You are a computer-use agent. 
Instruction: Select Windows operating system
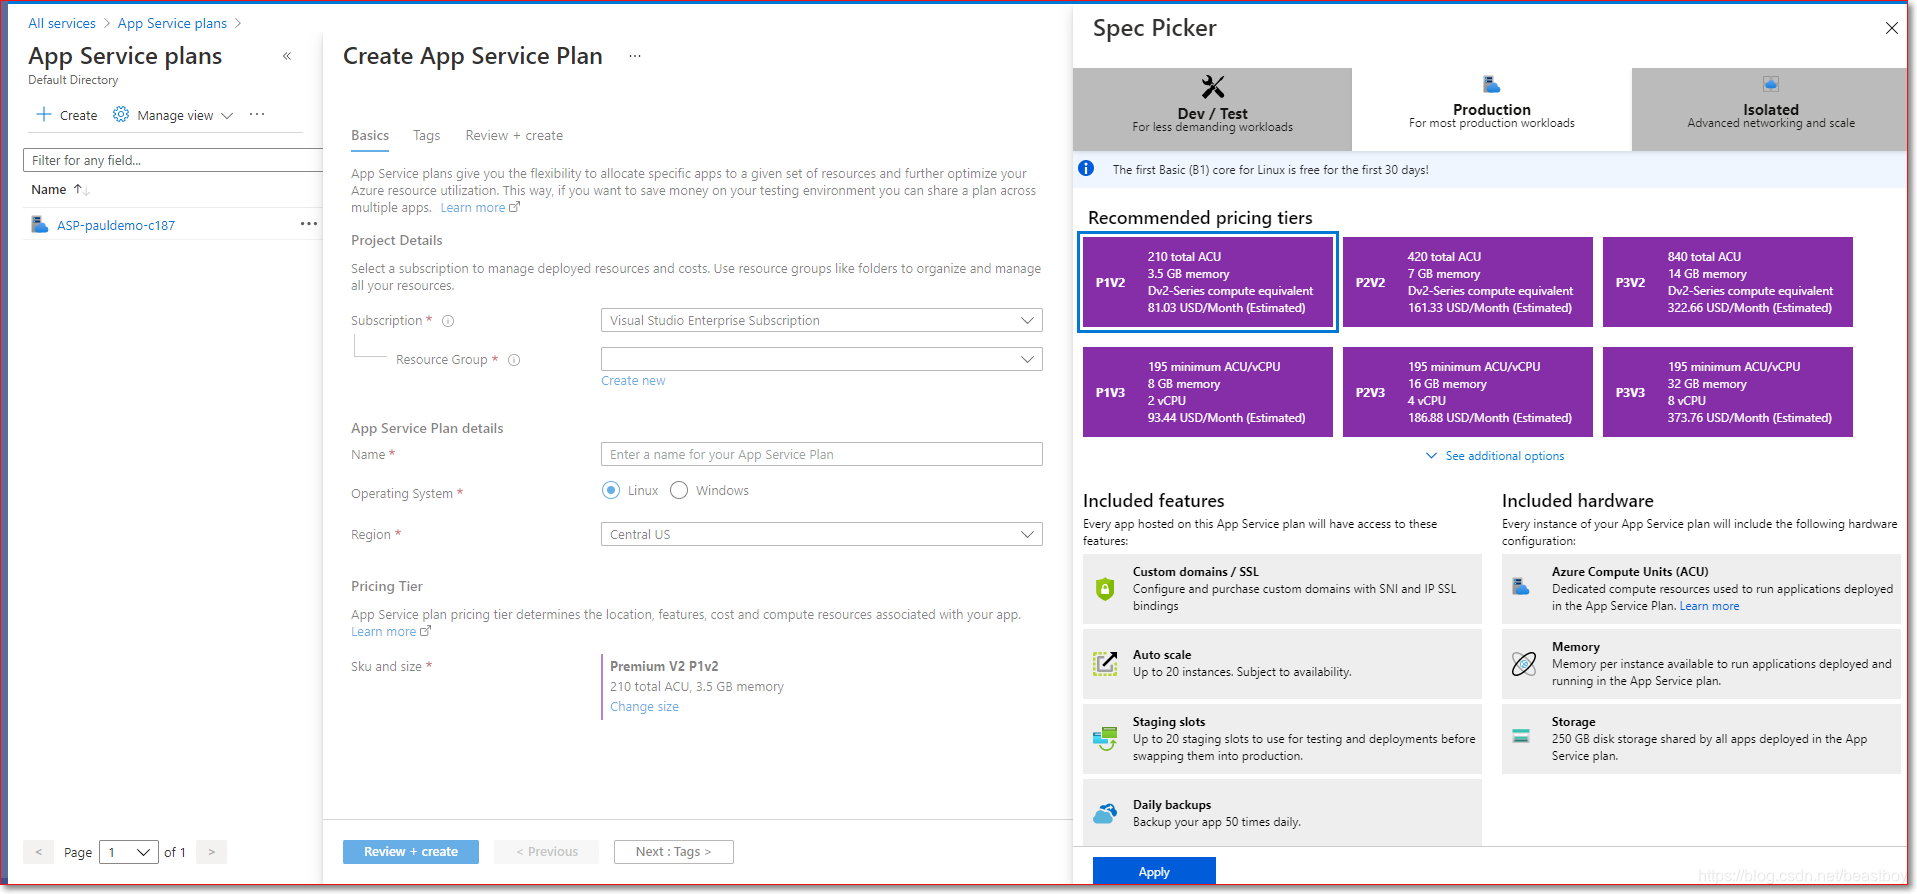pos(679,490)
